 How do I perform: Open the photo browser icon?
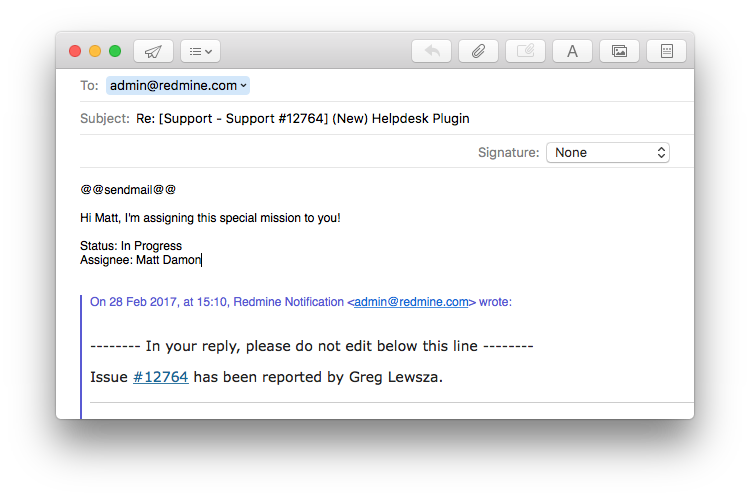[619, 51]
